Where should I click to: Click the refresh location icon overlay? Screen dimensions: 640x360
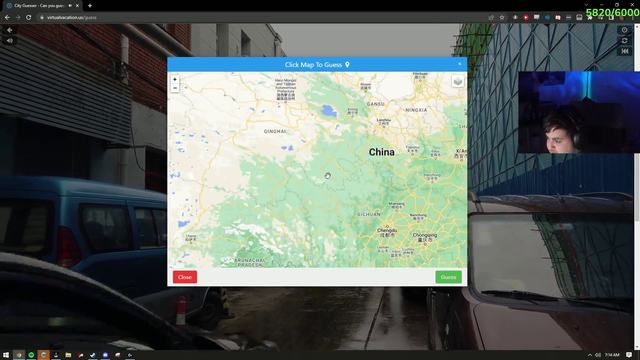pyautogui.click(x=624, y=40)
